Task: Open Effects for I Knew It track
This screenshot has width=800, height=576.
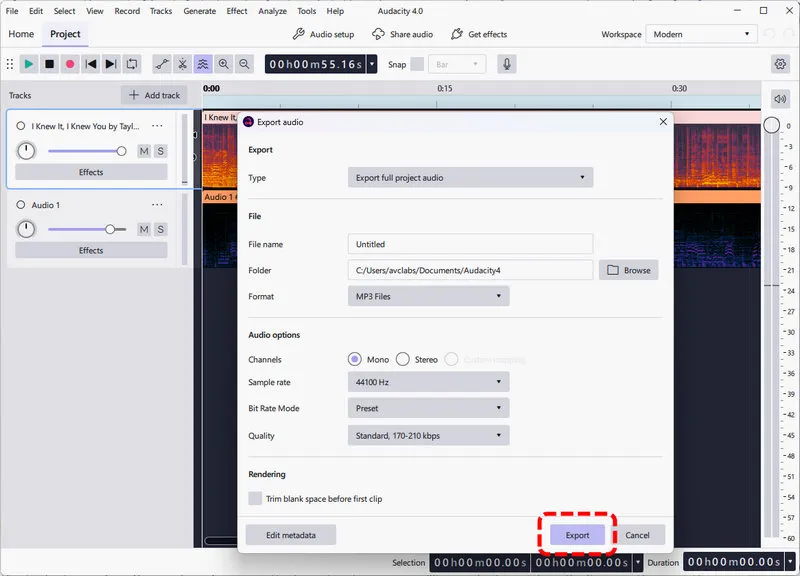Action: click(91, 172)
